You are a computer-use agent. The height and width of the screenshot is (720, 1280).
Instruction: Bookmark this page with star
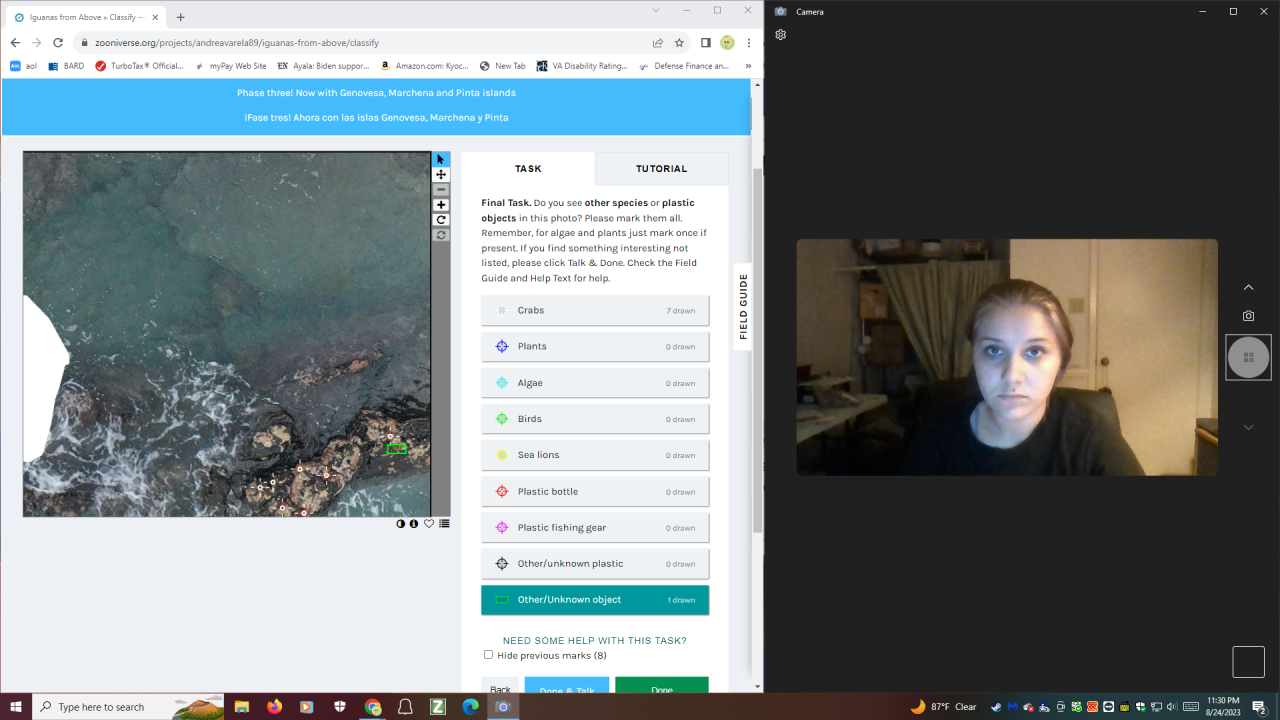pyautogui.click(x=679, y=43)
